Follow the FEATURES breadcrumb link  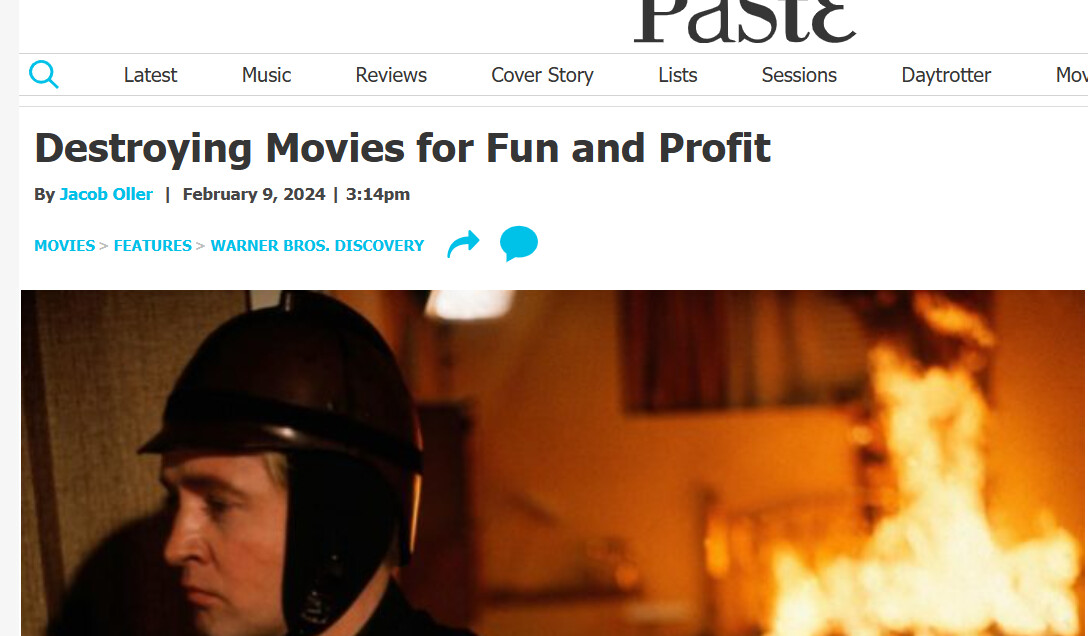click(x=153, y=246)
